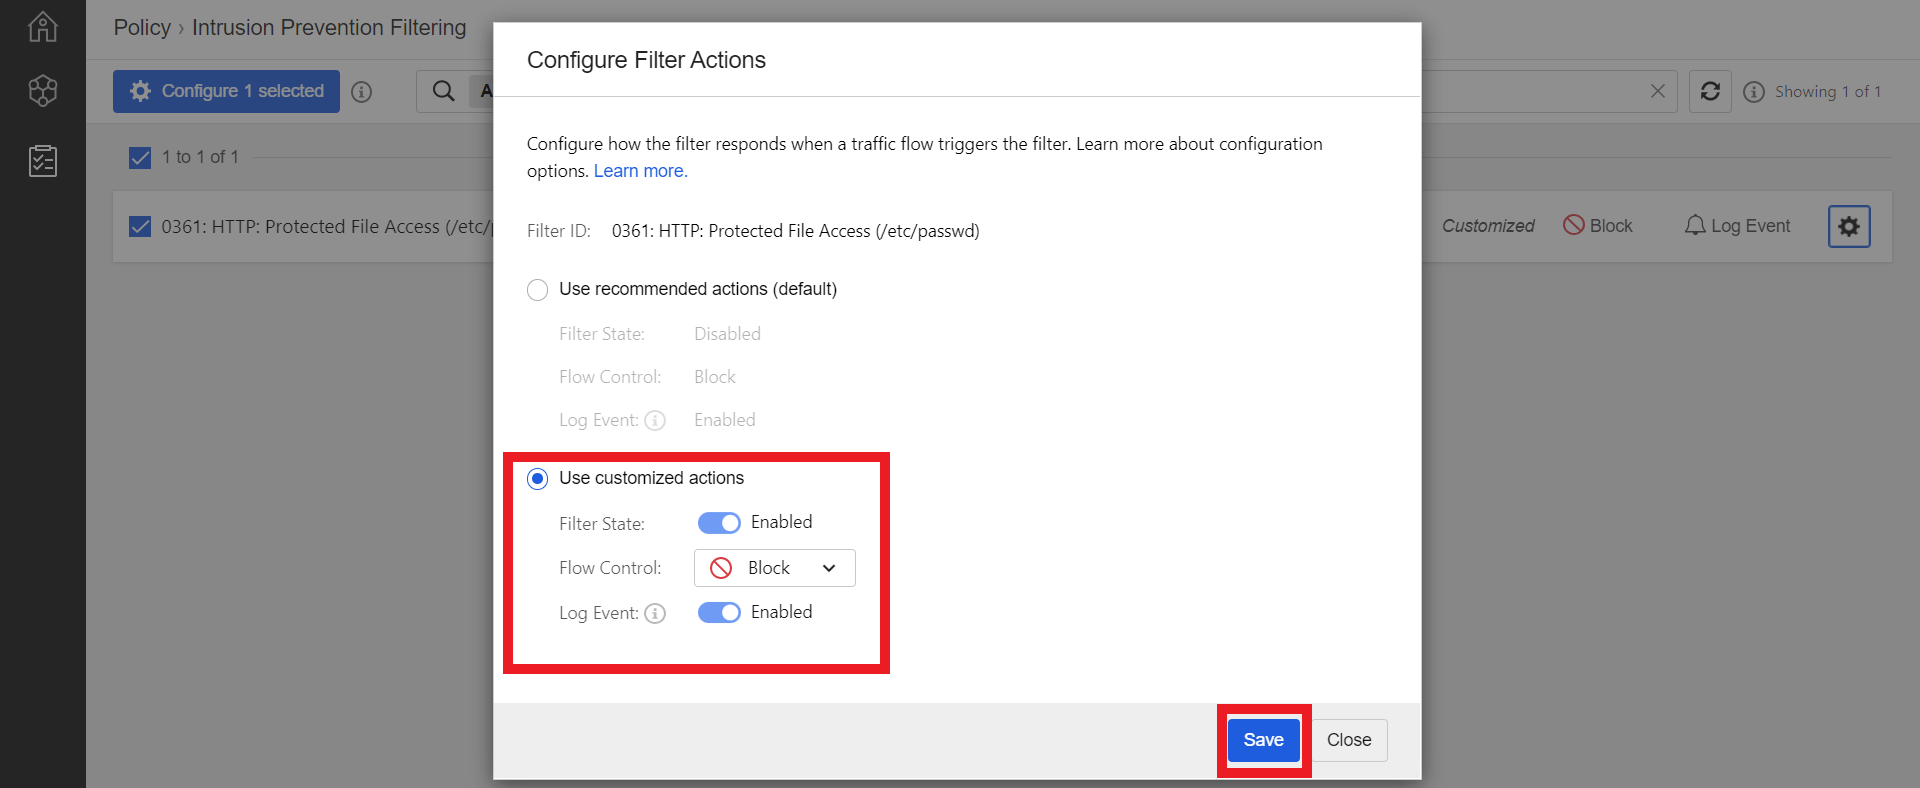Follow the Learn more link
The height and width of the screenshot is (788, 1920).
[x=640, y=171]
